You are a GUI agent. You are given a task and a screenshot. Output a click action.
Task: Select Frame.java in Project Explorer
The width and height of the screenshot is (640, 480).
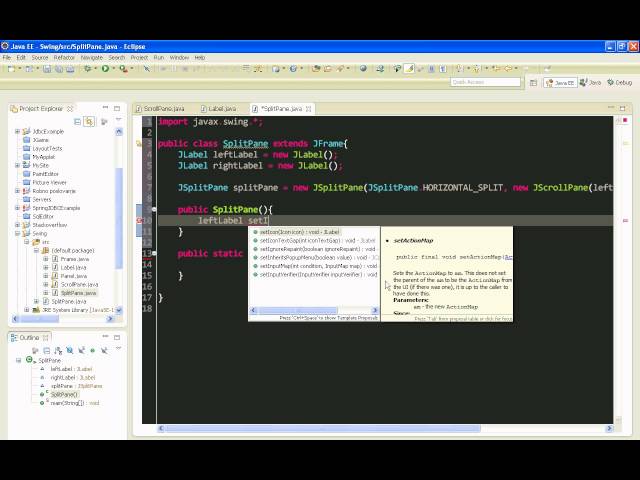tap(71, 259)
